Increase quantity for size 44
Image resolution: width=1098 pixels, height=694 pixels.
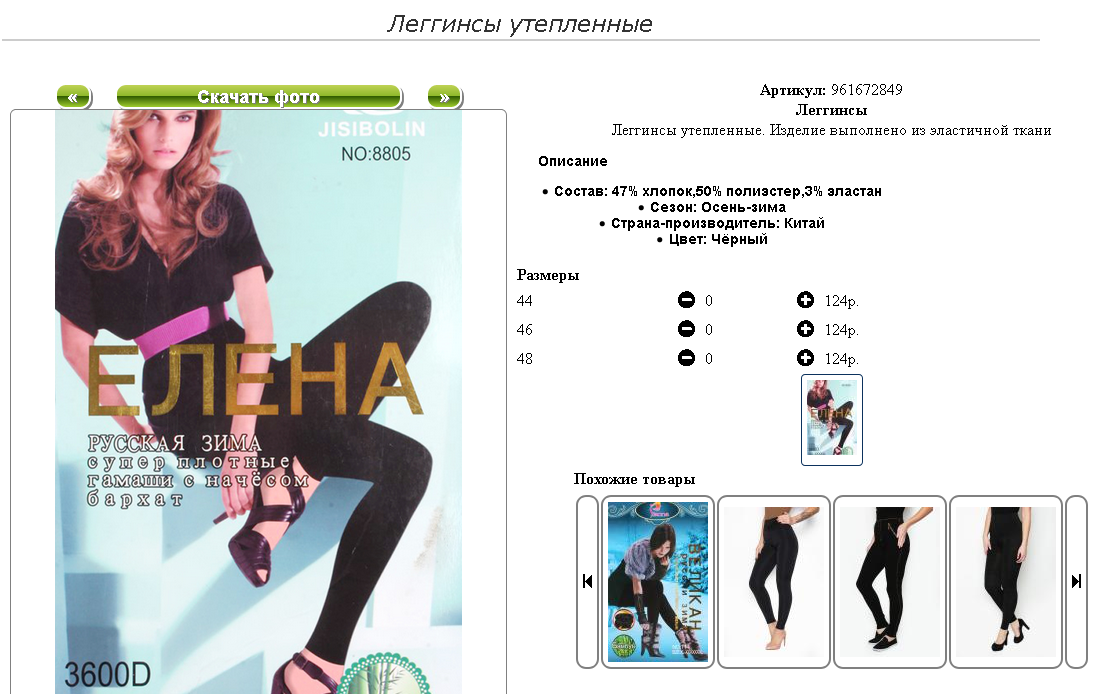click(x=805, y=300)
